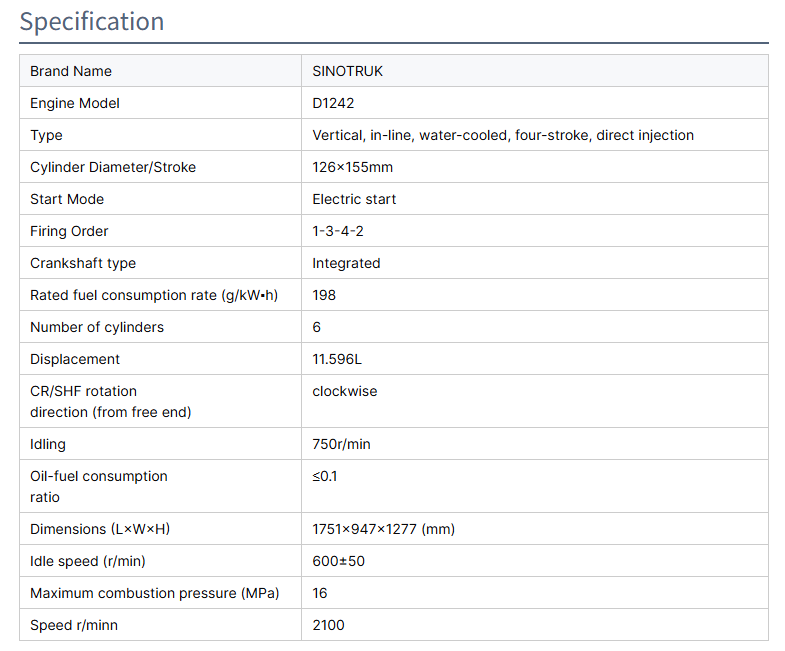Click the 2100 speed value
785x651 pixels.
tap(328, 625)
